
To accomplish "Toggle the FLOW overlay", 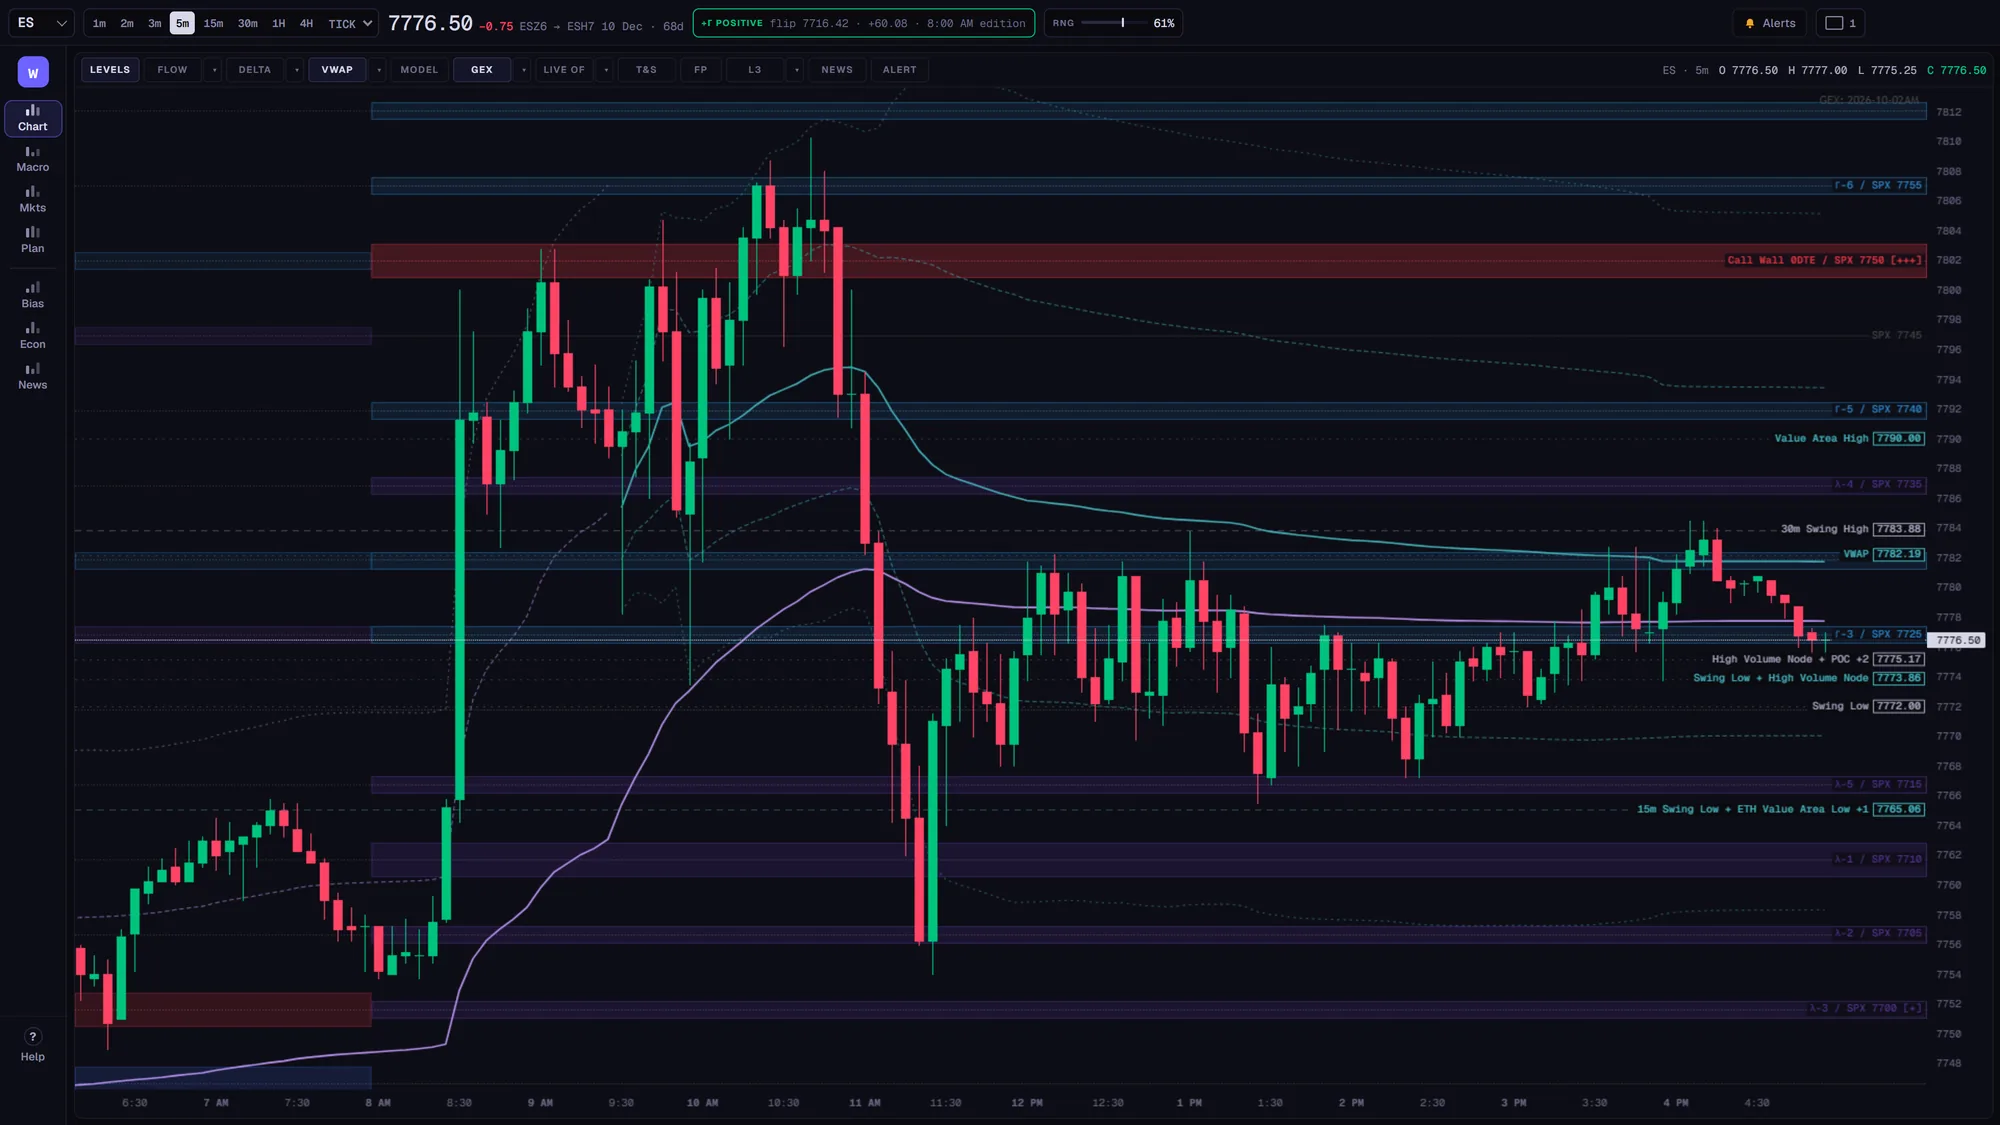I will [172, 70].
